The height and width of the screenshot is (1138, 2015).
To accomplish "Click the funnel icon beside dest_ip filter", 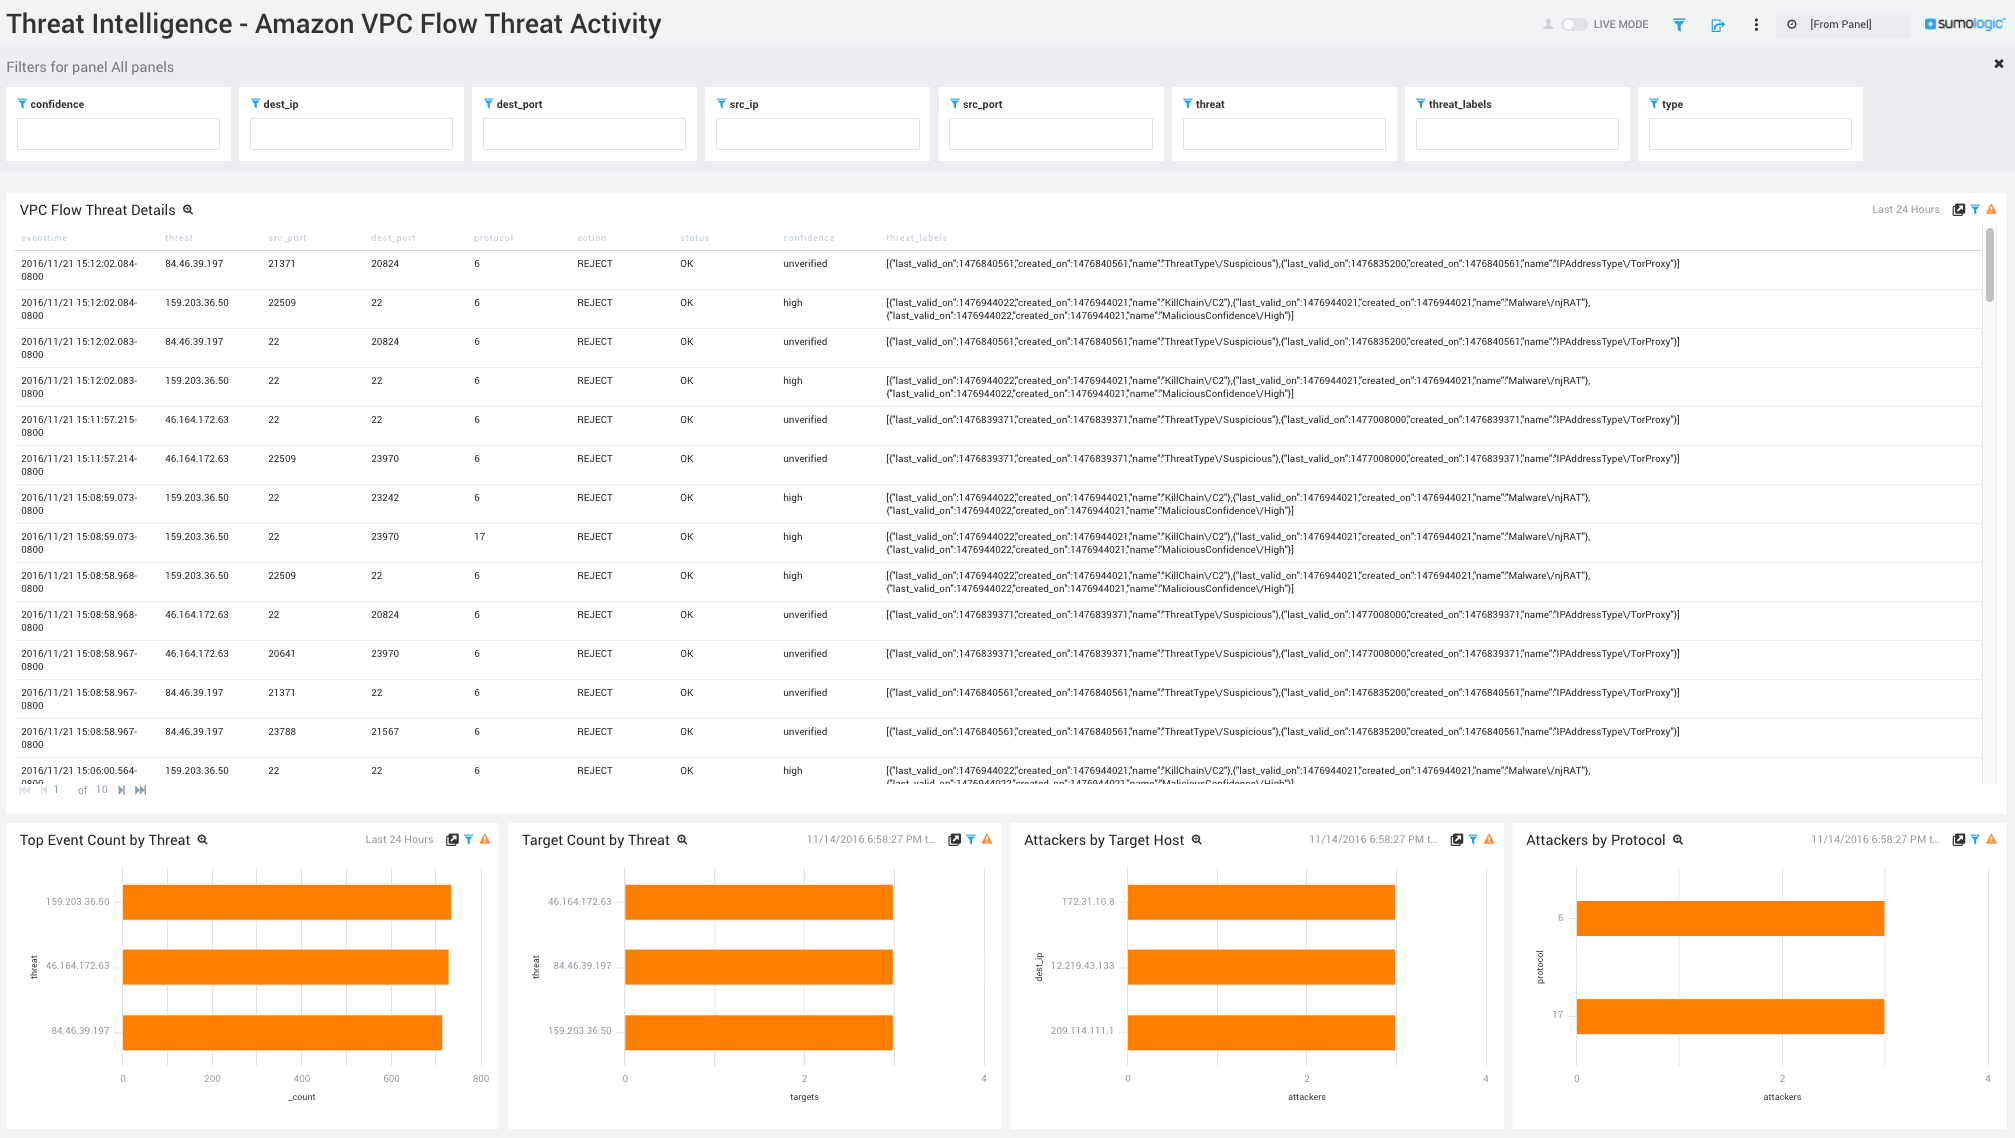I will 255,104.
